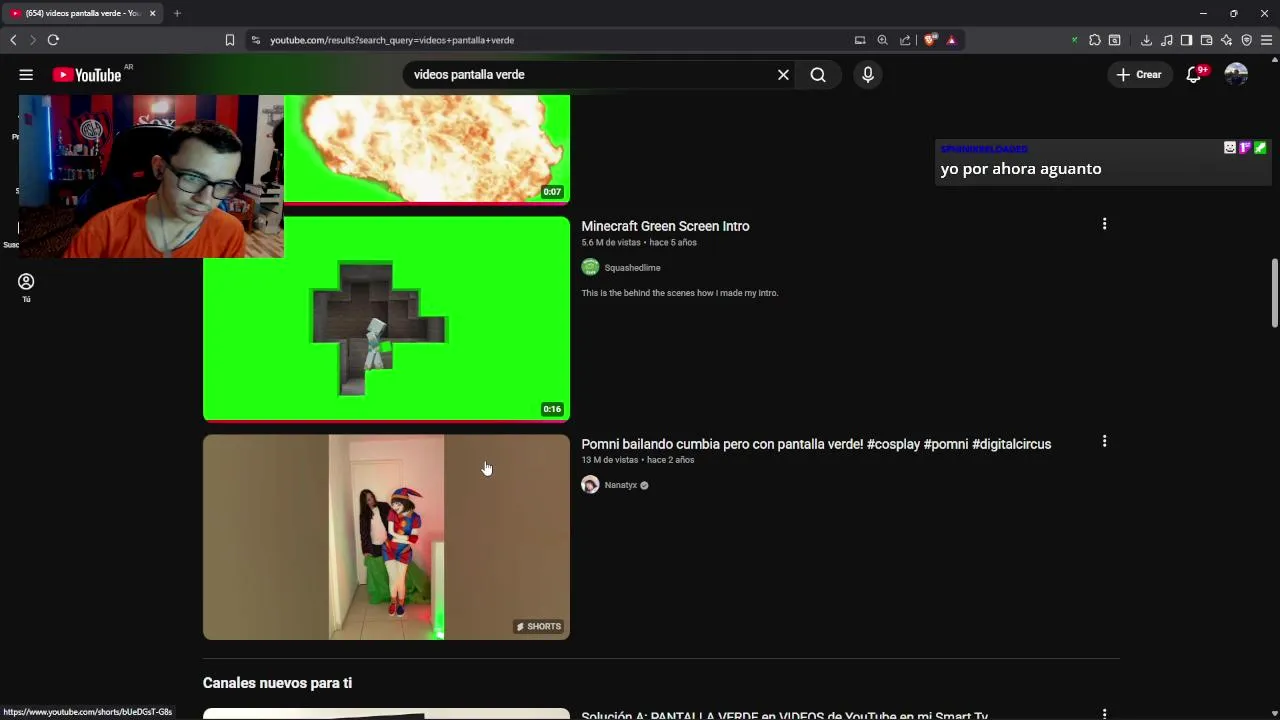Open Brave Shields lion icon
Image resolution: width=1280 pixels, height=720 pixels.
(930, 40)
